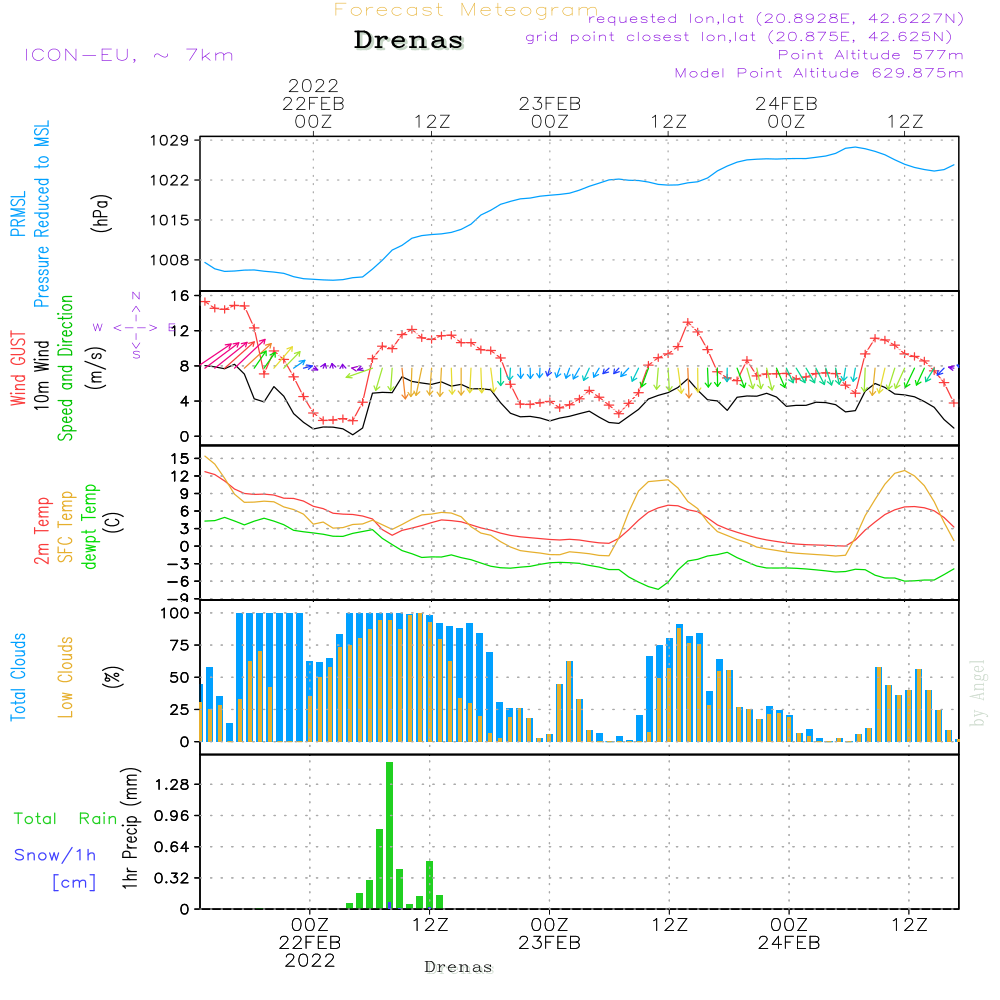
Task: Click the 15 value on the temperature axis
Action: point(180,459)
